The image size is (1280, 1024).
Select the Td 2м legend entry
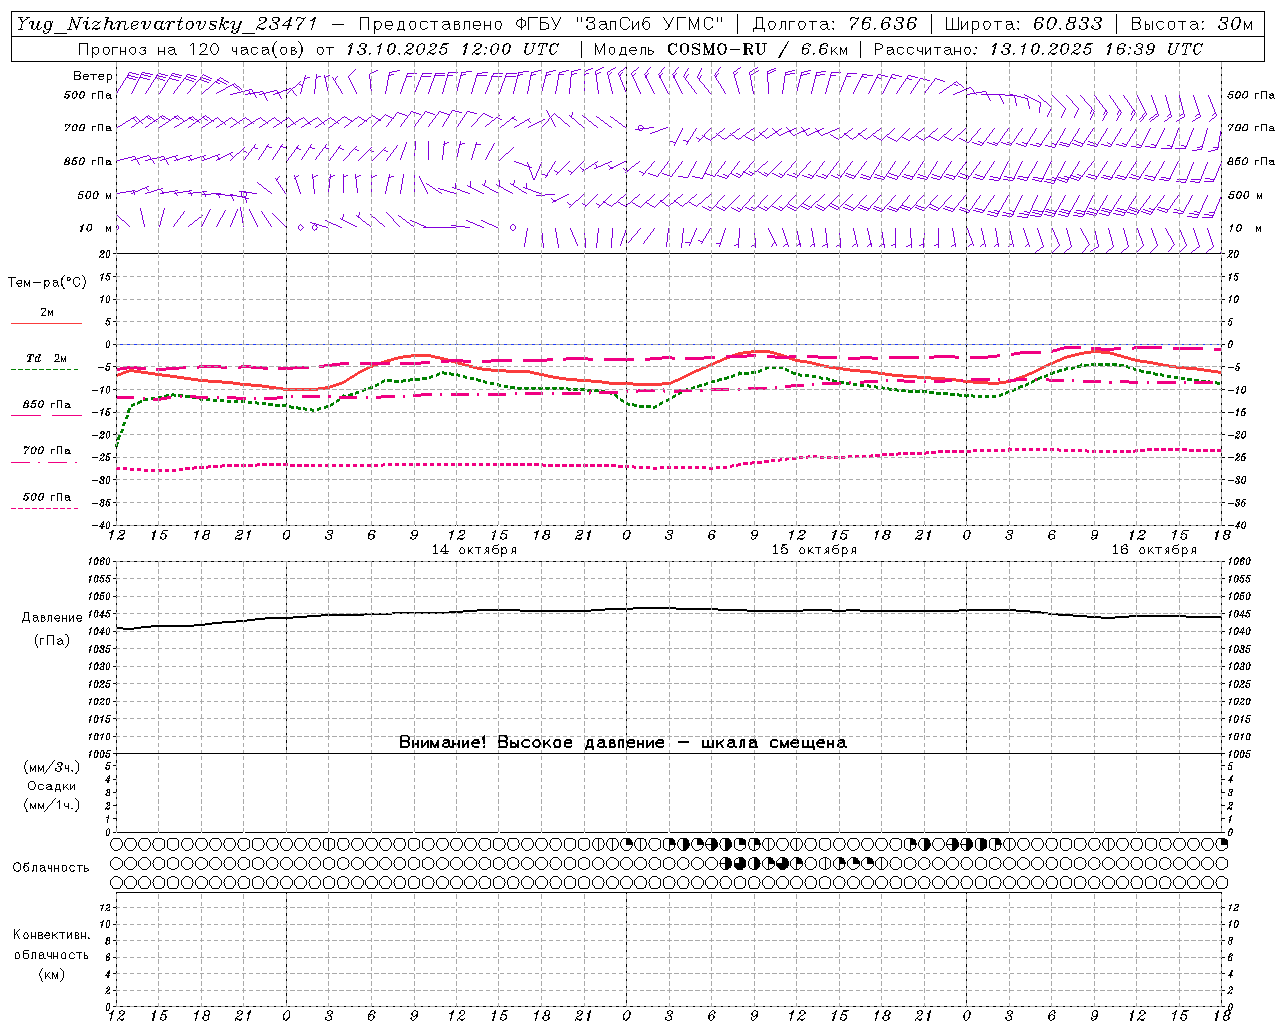[46, 358]
